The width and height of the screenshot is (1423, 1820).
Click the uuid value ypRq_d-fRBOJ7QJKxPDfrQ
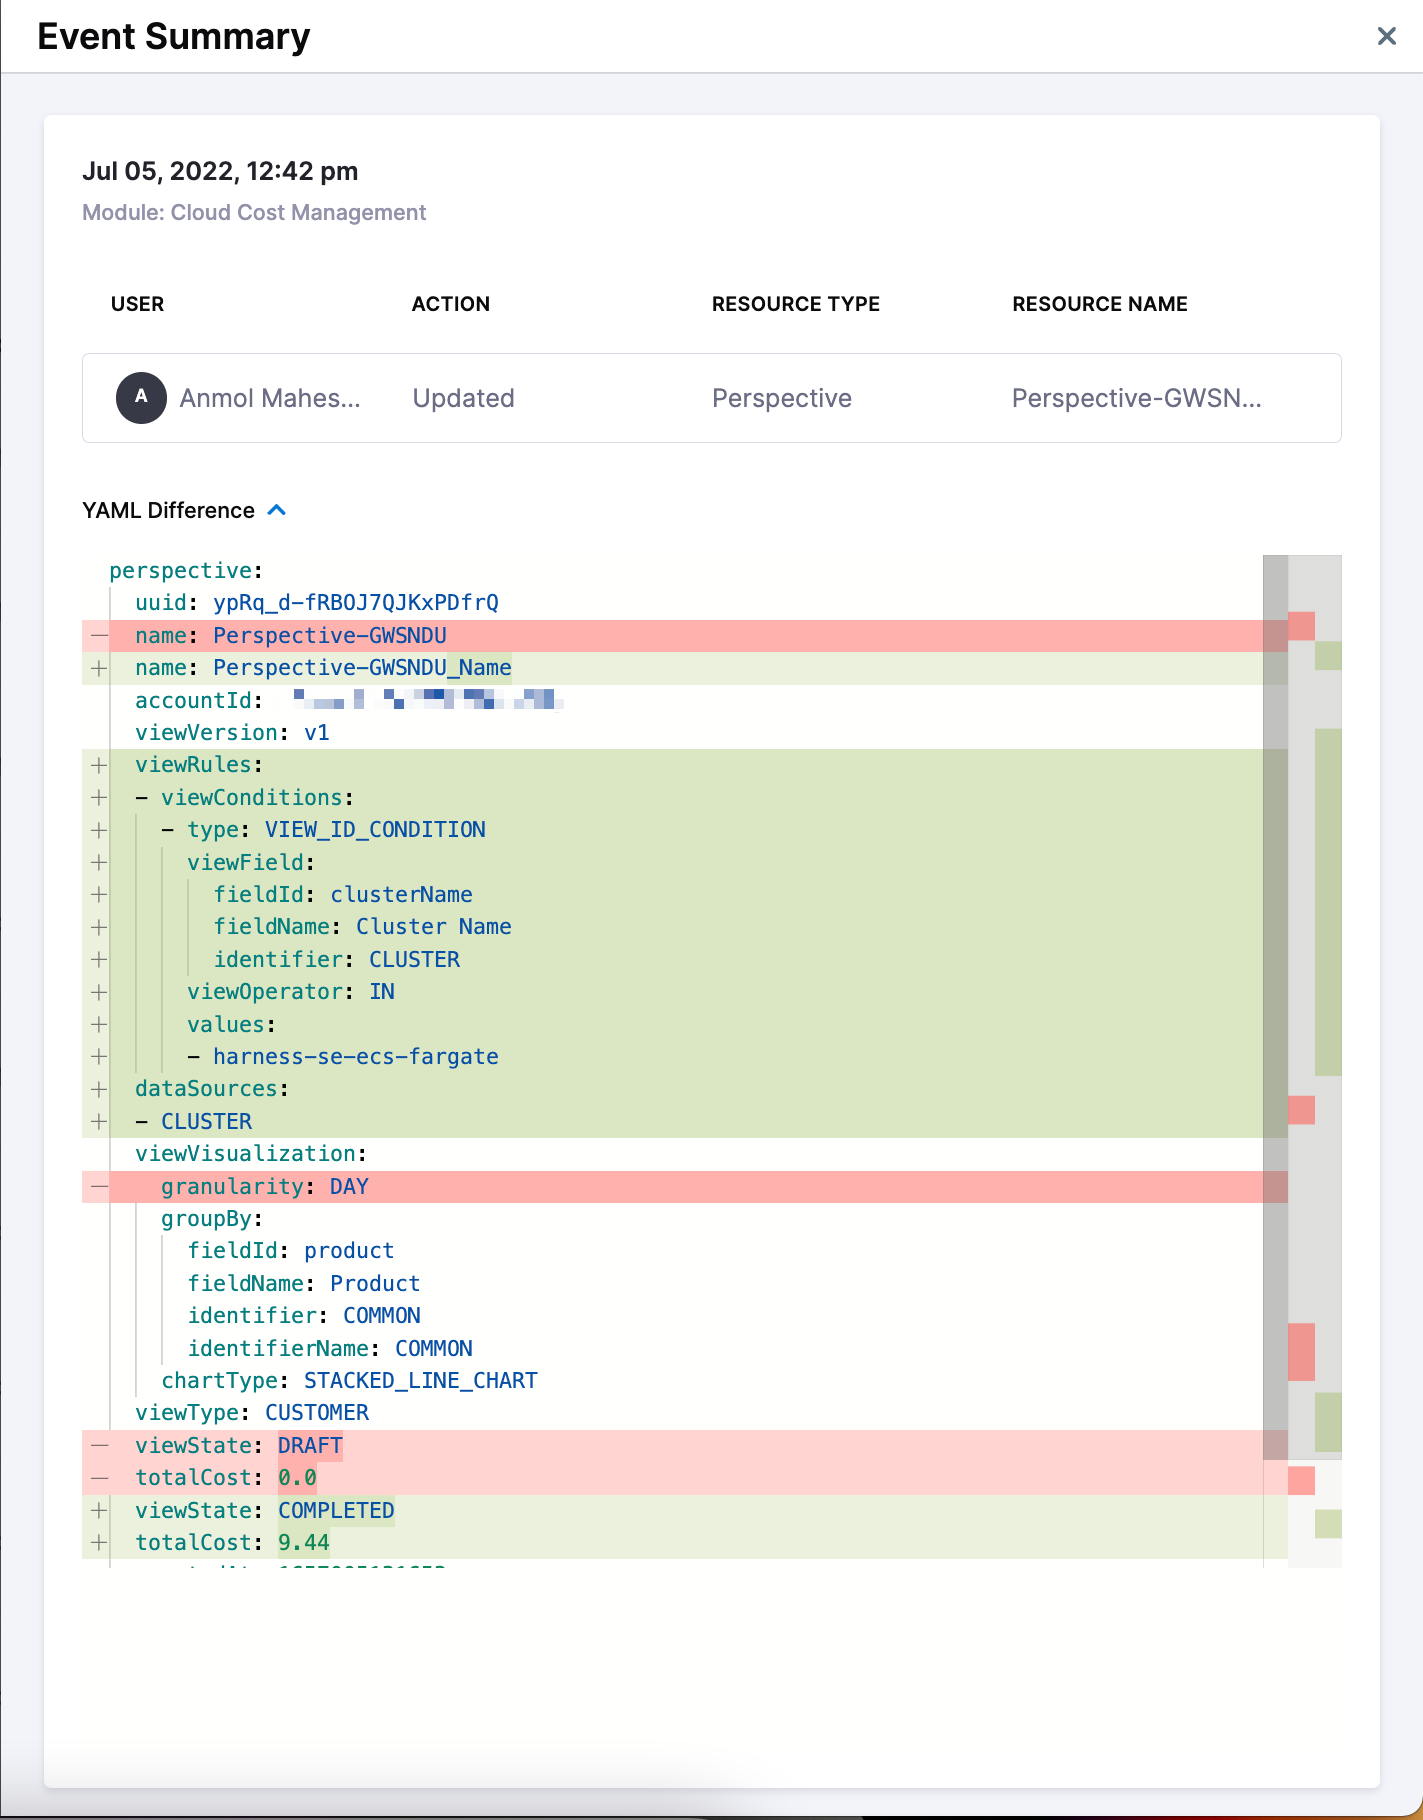tap(355, 603)
